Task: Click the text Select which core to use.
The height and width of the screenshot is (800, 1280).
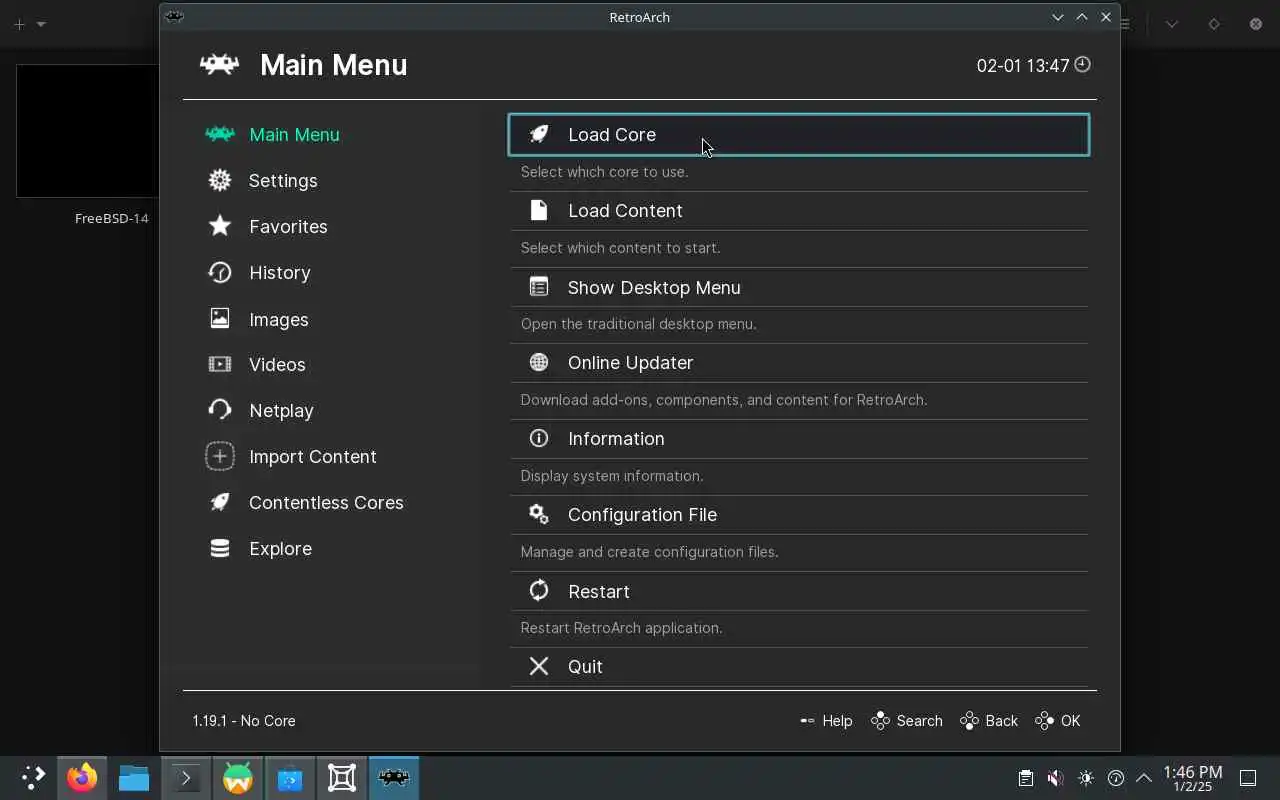Action: click(604, 172)
